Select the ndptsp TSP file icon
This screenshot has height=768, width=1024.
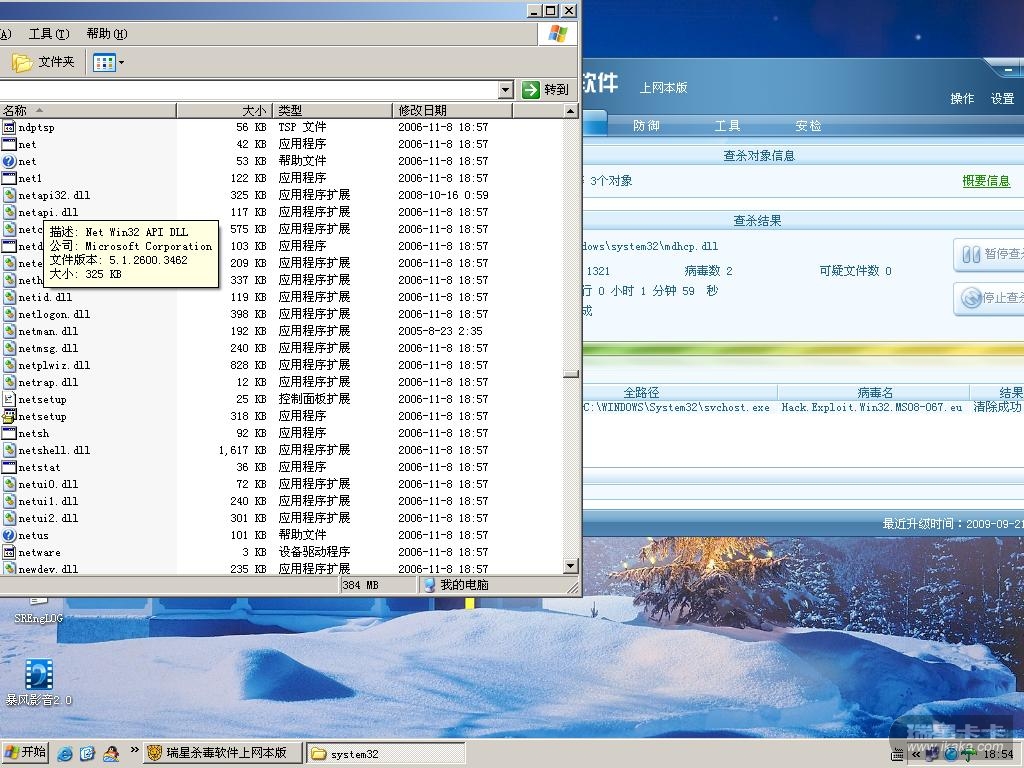click(x=9, y=127)
